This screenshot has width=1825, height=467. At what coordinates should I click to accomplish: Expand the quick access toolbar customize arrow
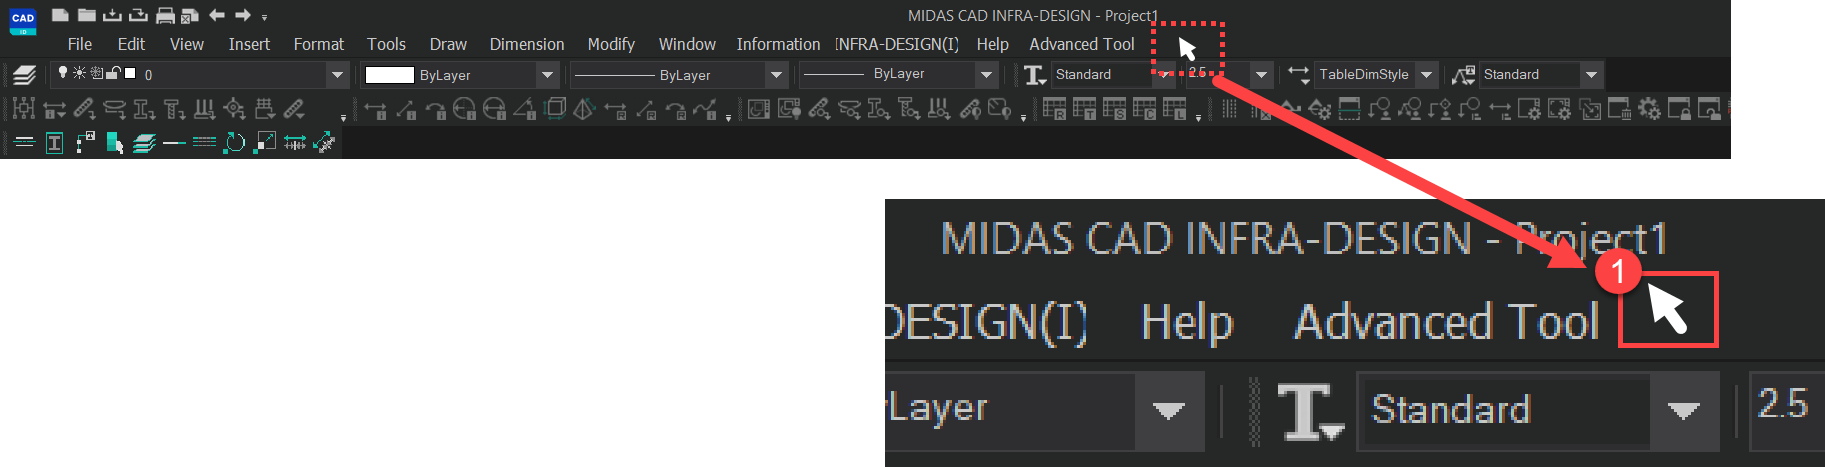(264, 17)
